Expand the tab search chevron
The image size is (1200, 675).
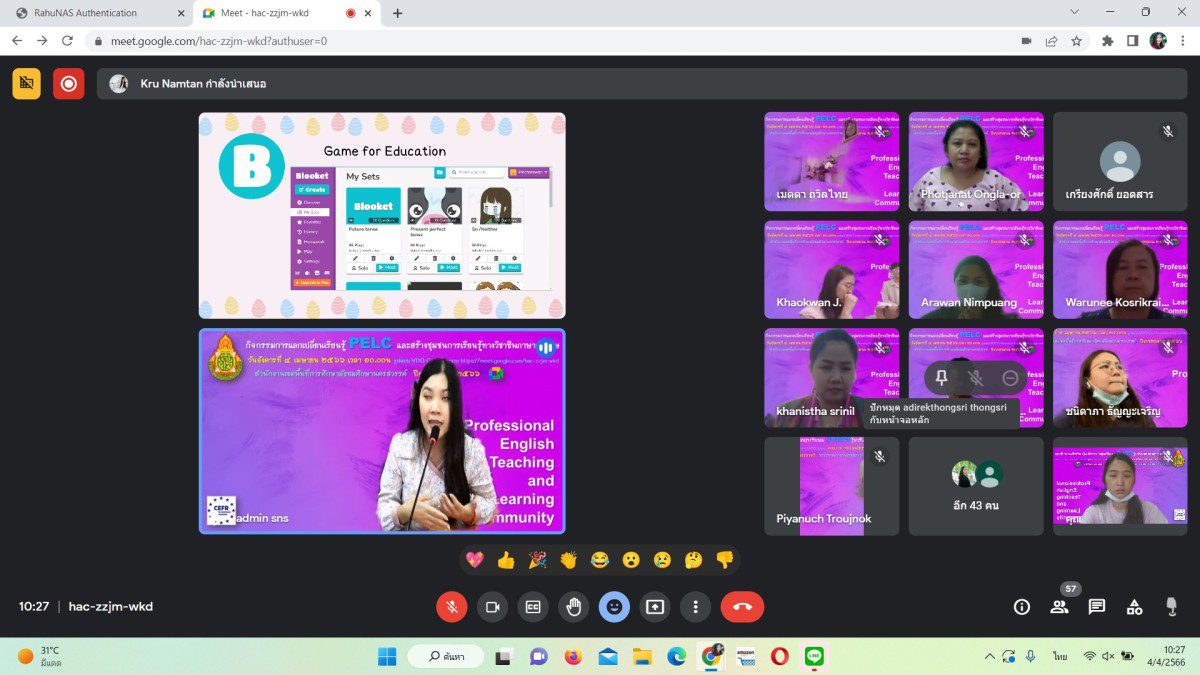(1075, 12)
